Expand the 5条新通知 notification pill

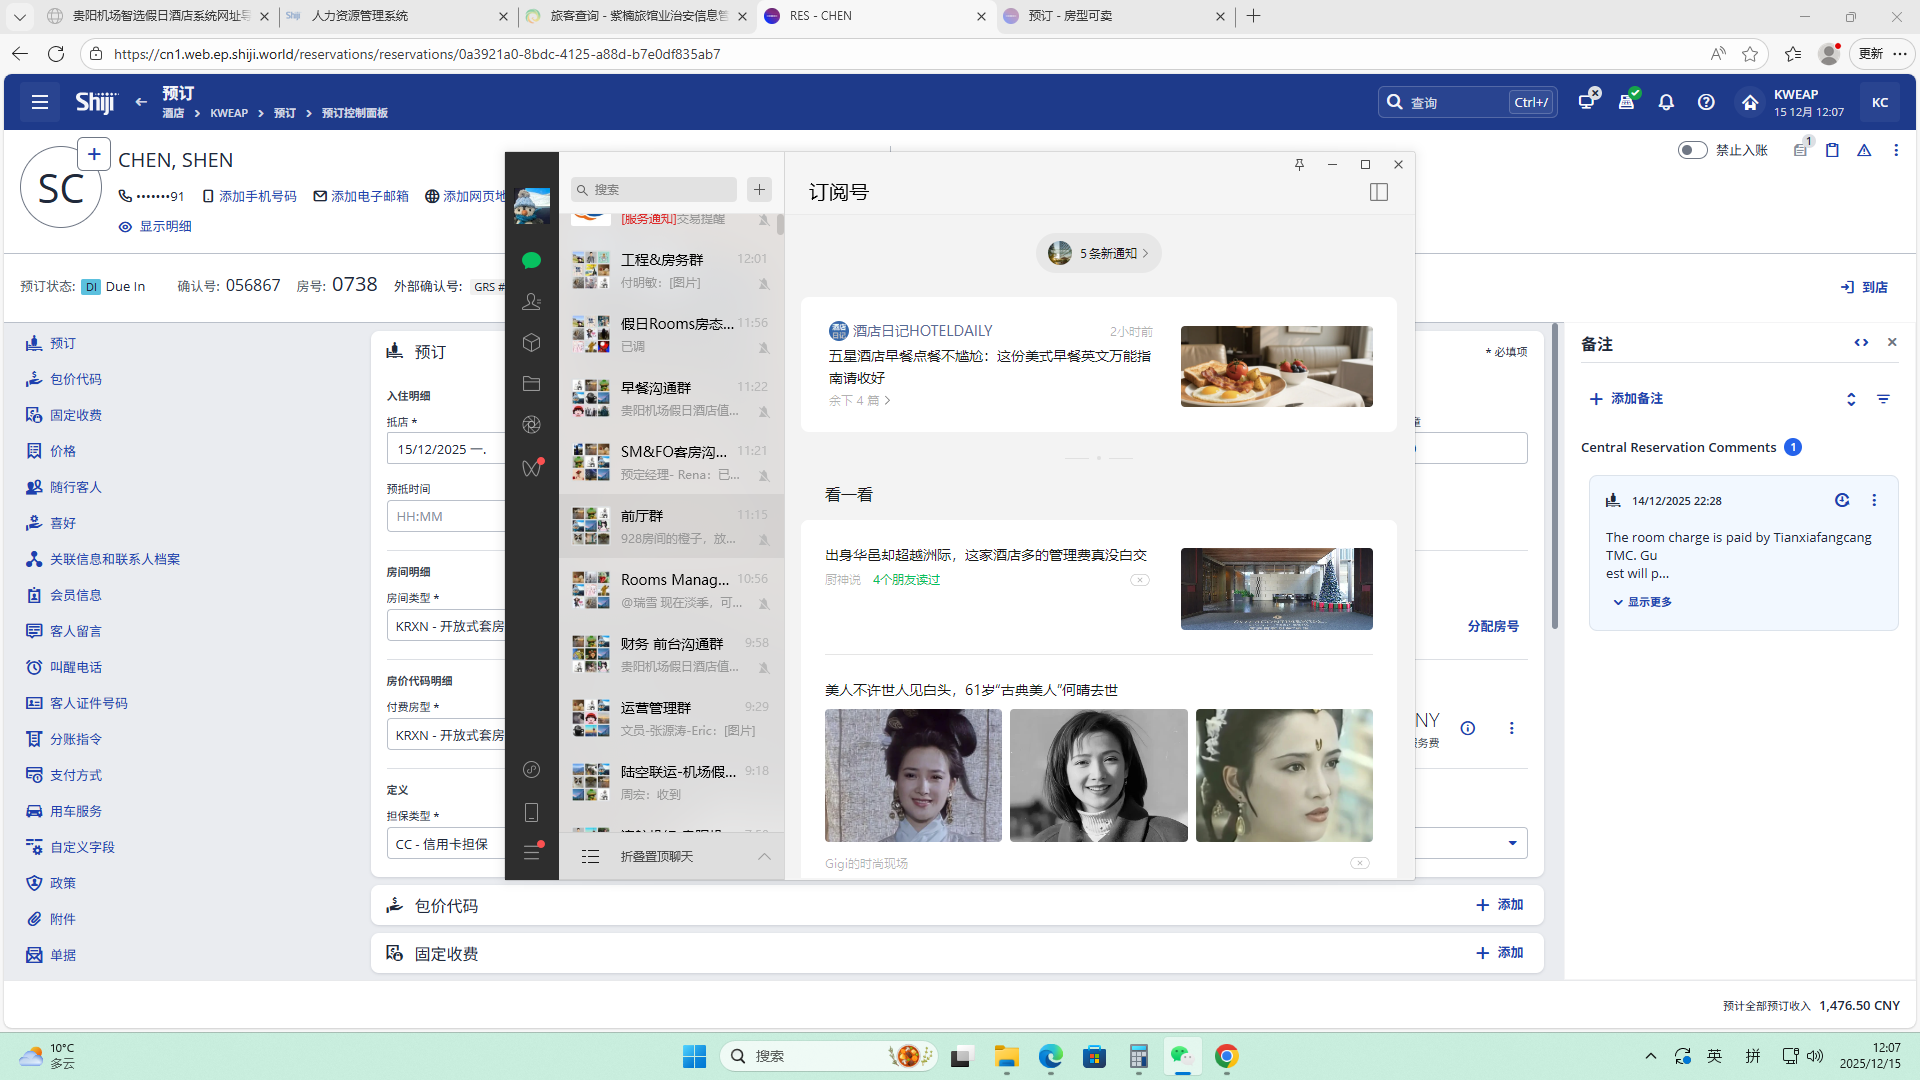(x=1099, y=253)
